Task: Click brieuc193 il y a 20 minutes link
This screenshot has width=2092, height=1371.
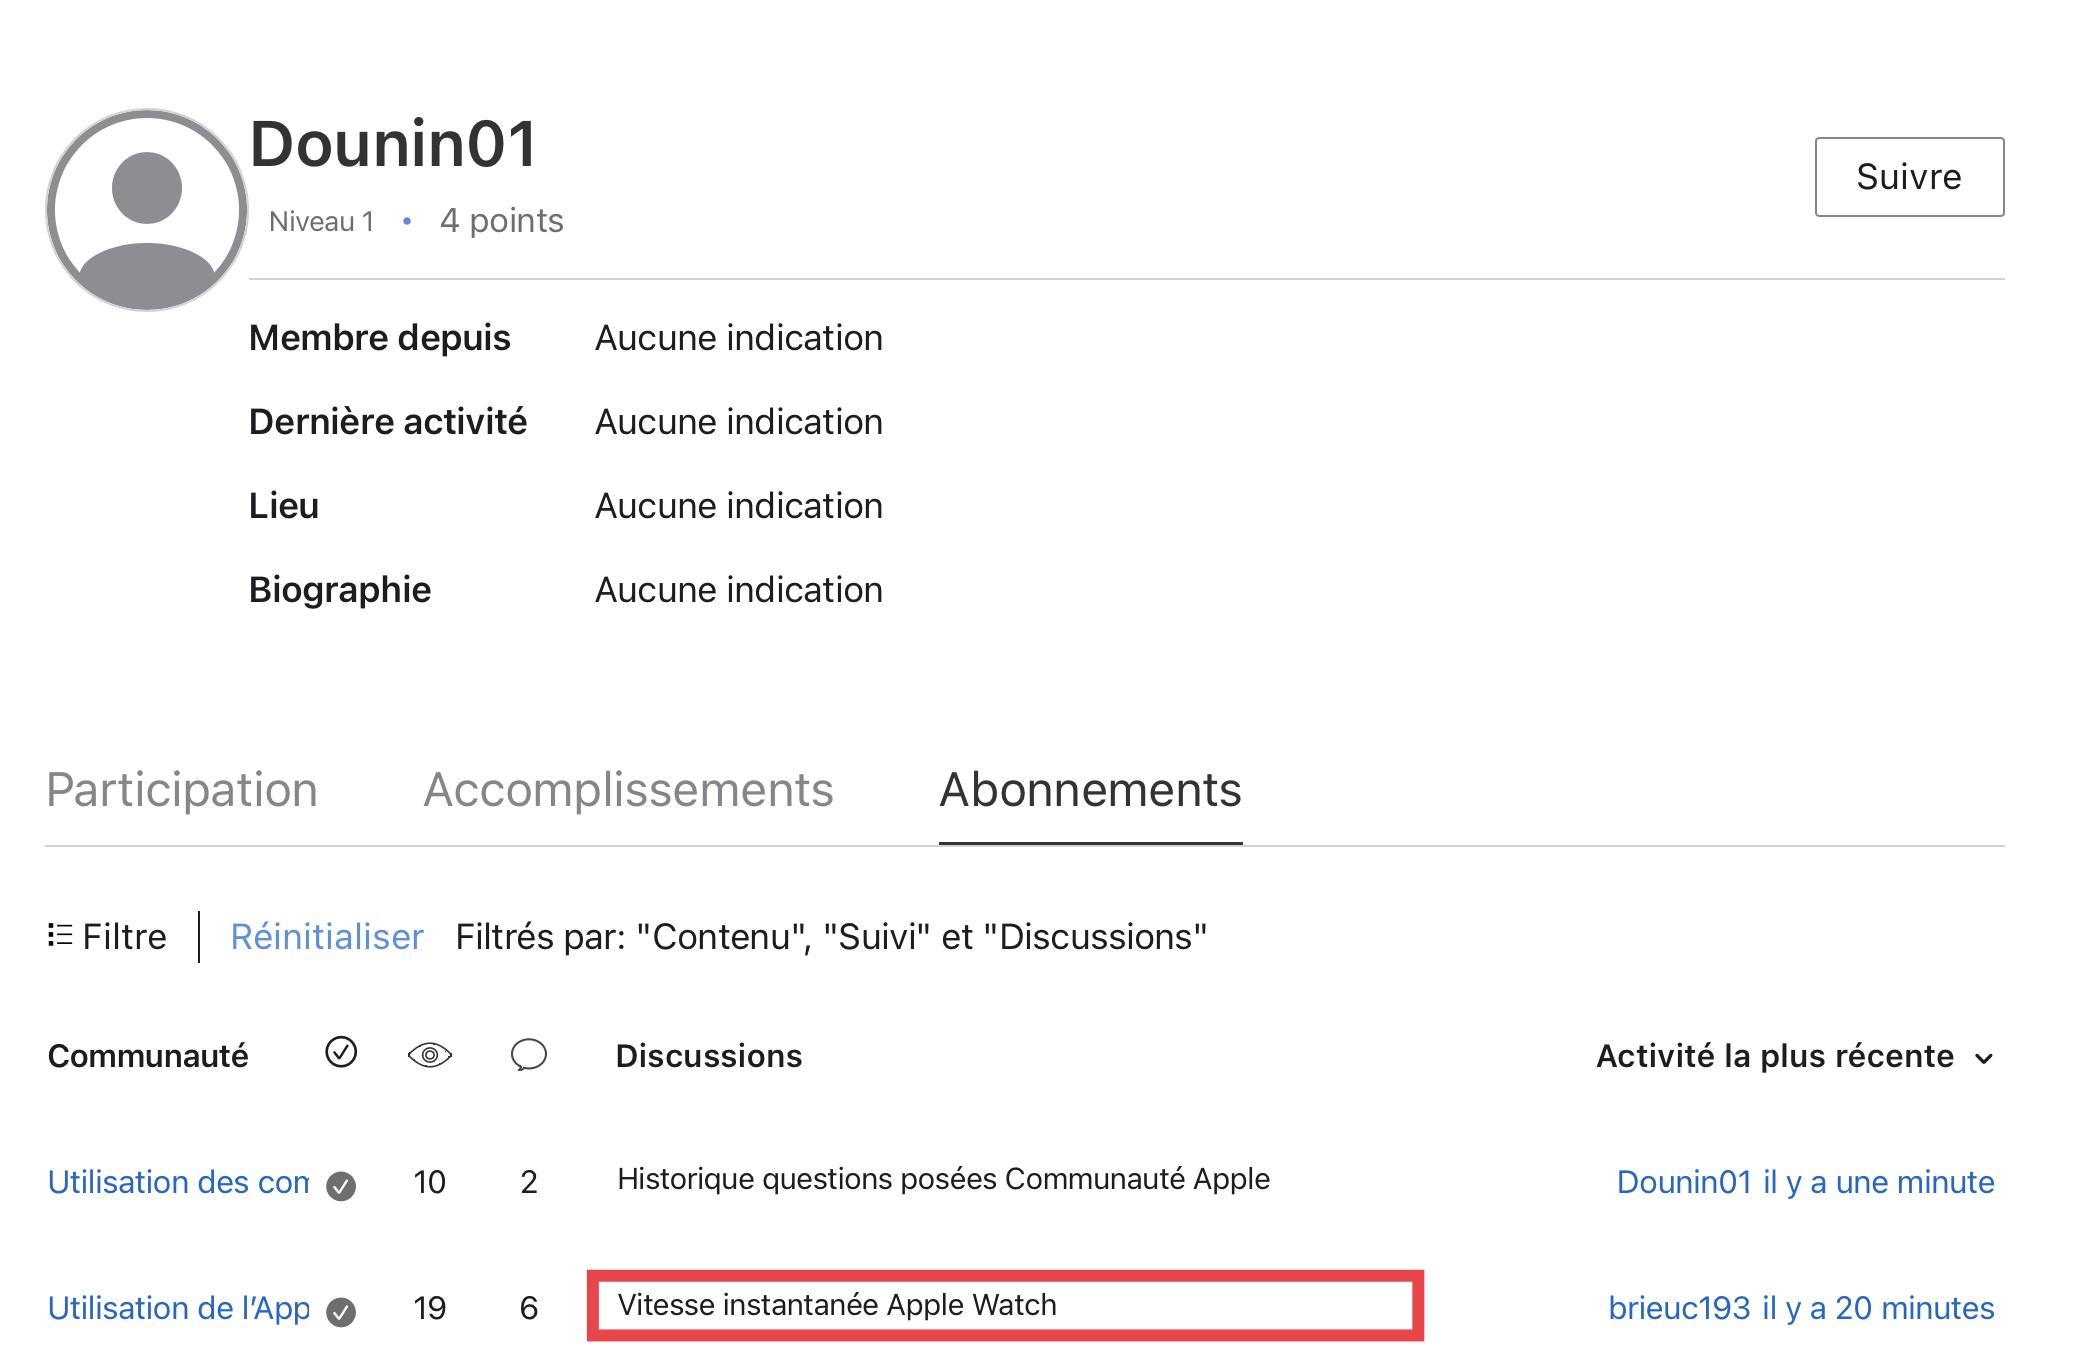Action: [1801, 1308]
